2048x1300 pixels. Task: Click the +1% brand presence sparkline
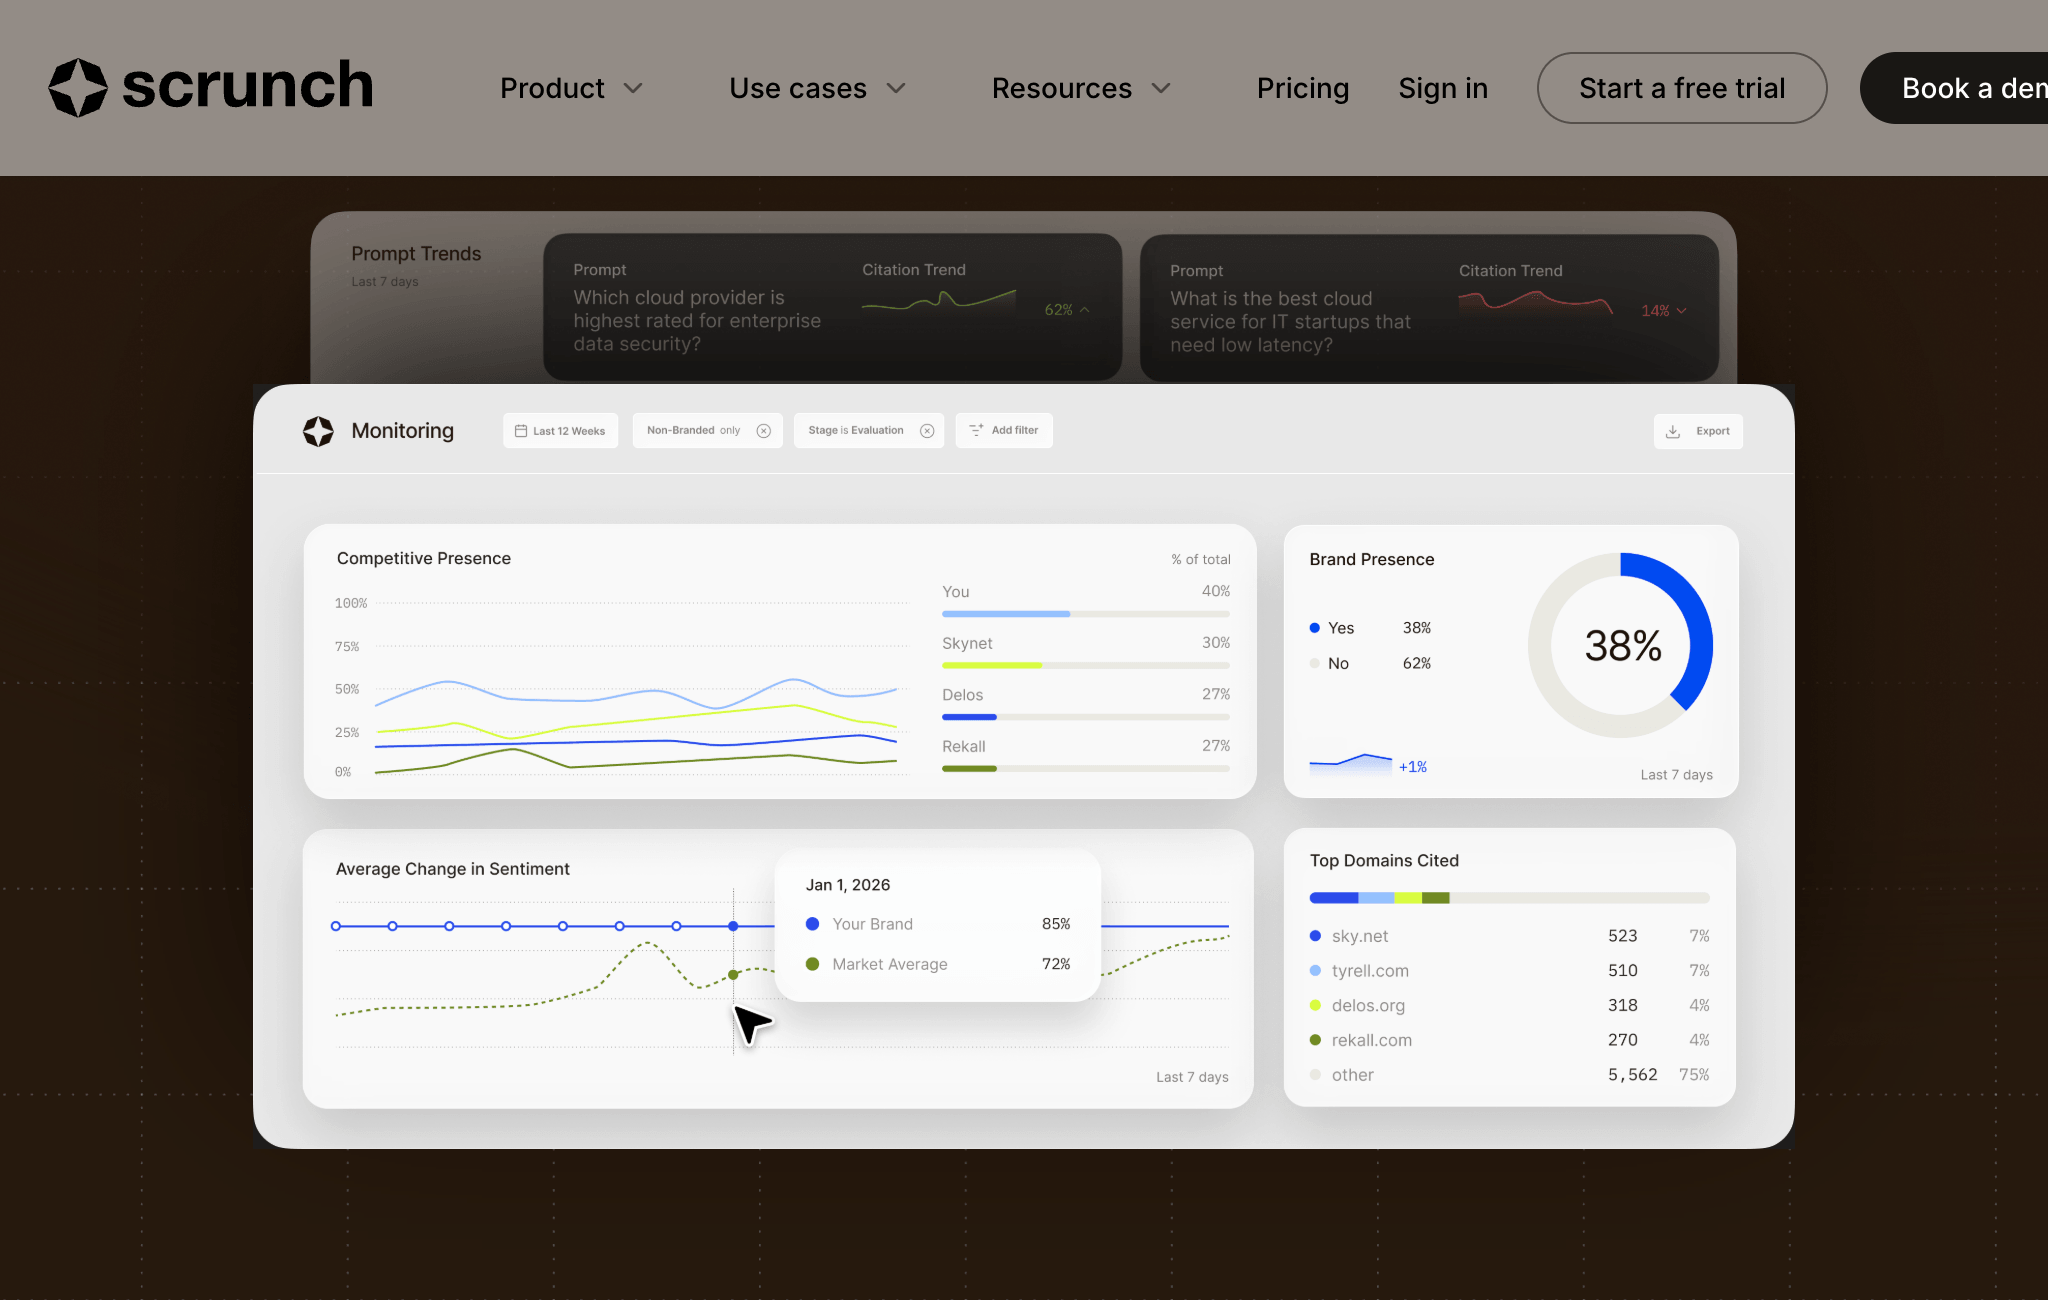1350,764
